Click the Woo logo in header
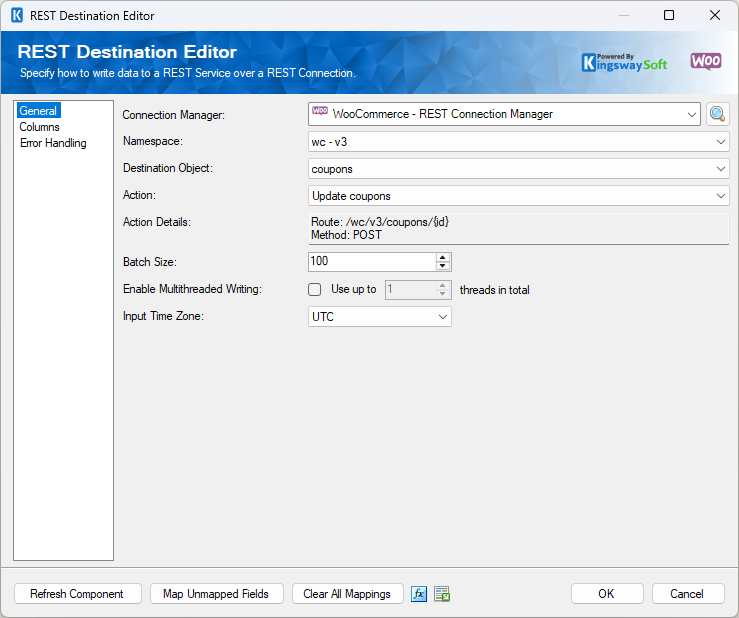Viewport: 739px width, 618px height. [706, 61]
